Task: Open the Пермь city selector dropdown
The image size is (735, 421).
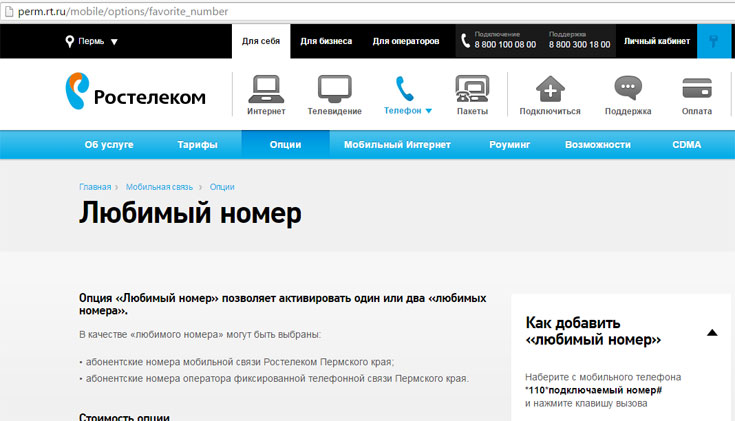Action: (x=92, y=42)
